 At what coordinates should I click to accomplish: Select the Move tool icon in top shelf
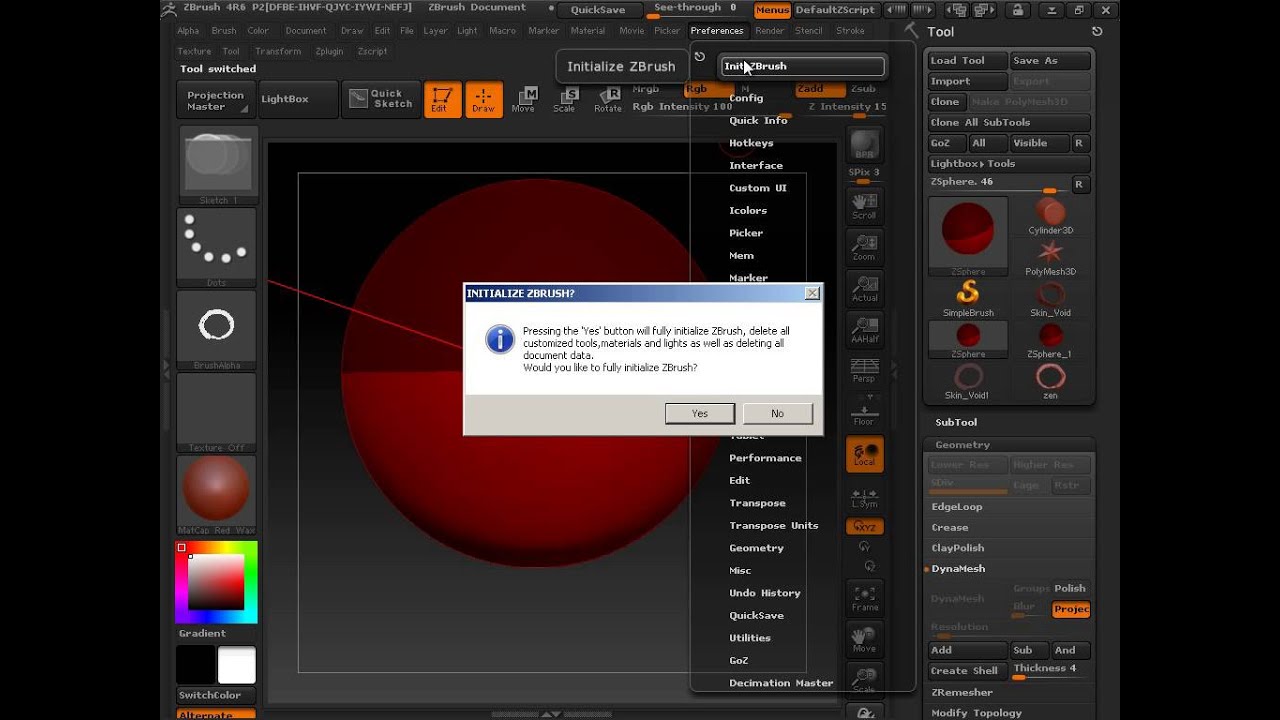[524, 100]
